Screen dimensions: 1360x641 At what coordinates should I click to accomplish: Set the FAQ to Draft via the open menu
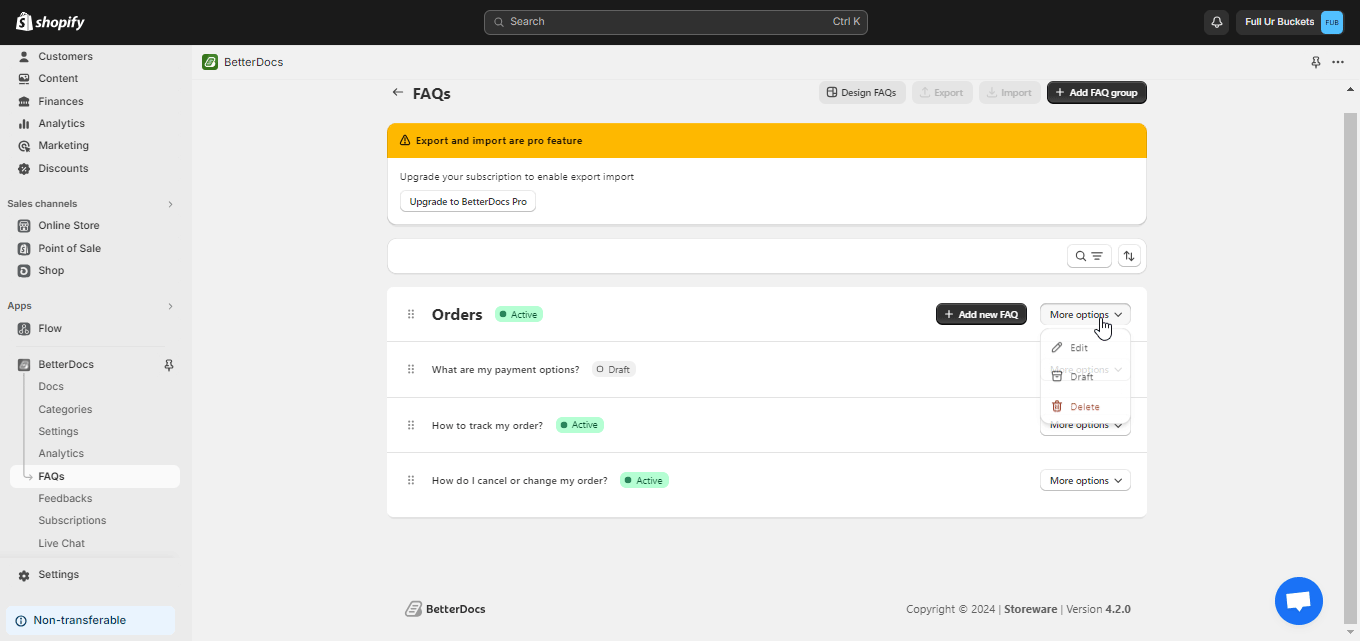coord(1079,376)
